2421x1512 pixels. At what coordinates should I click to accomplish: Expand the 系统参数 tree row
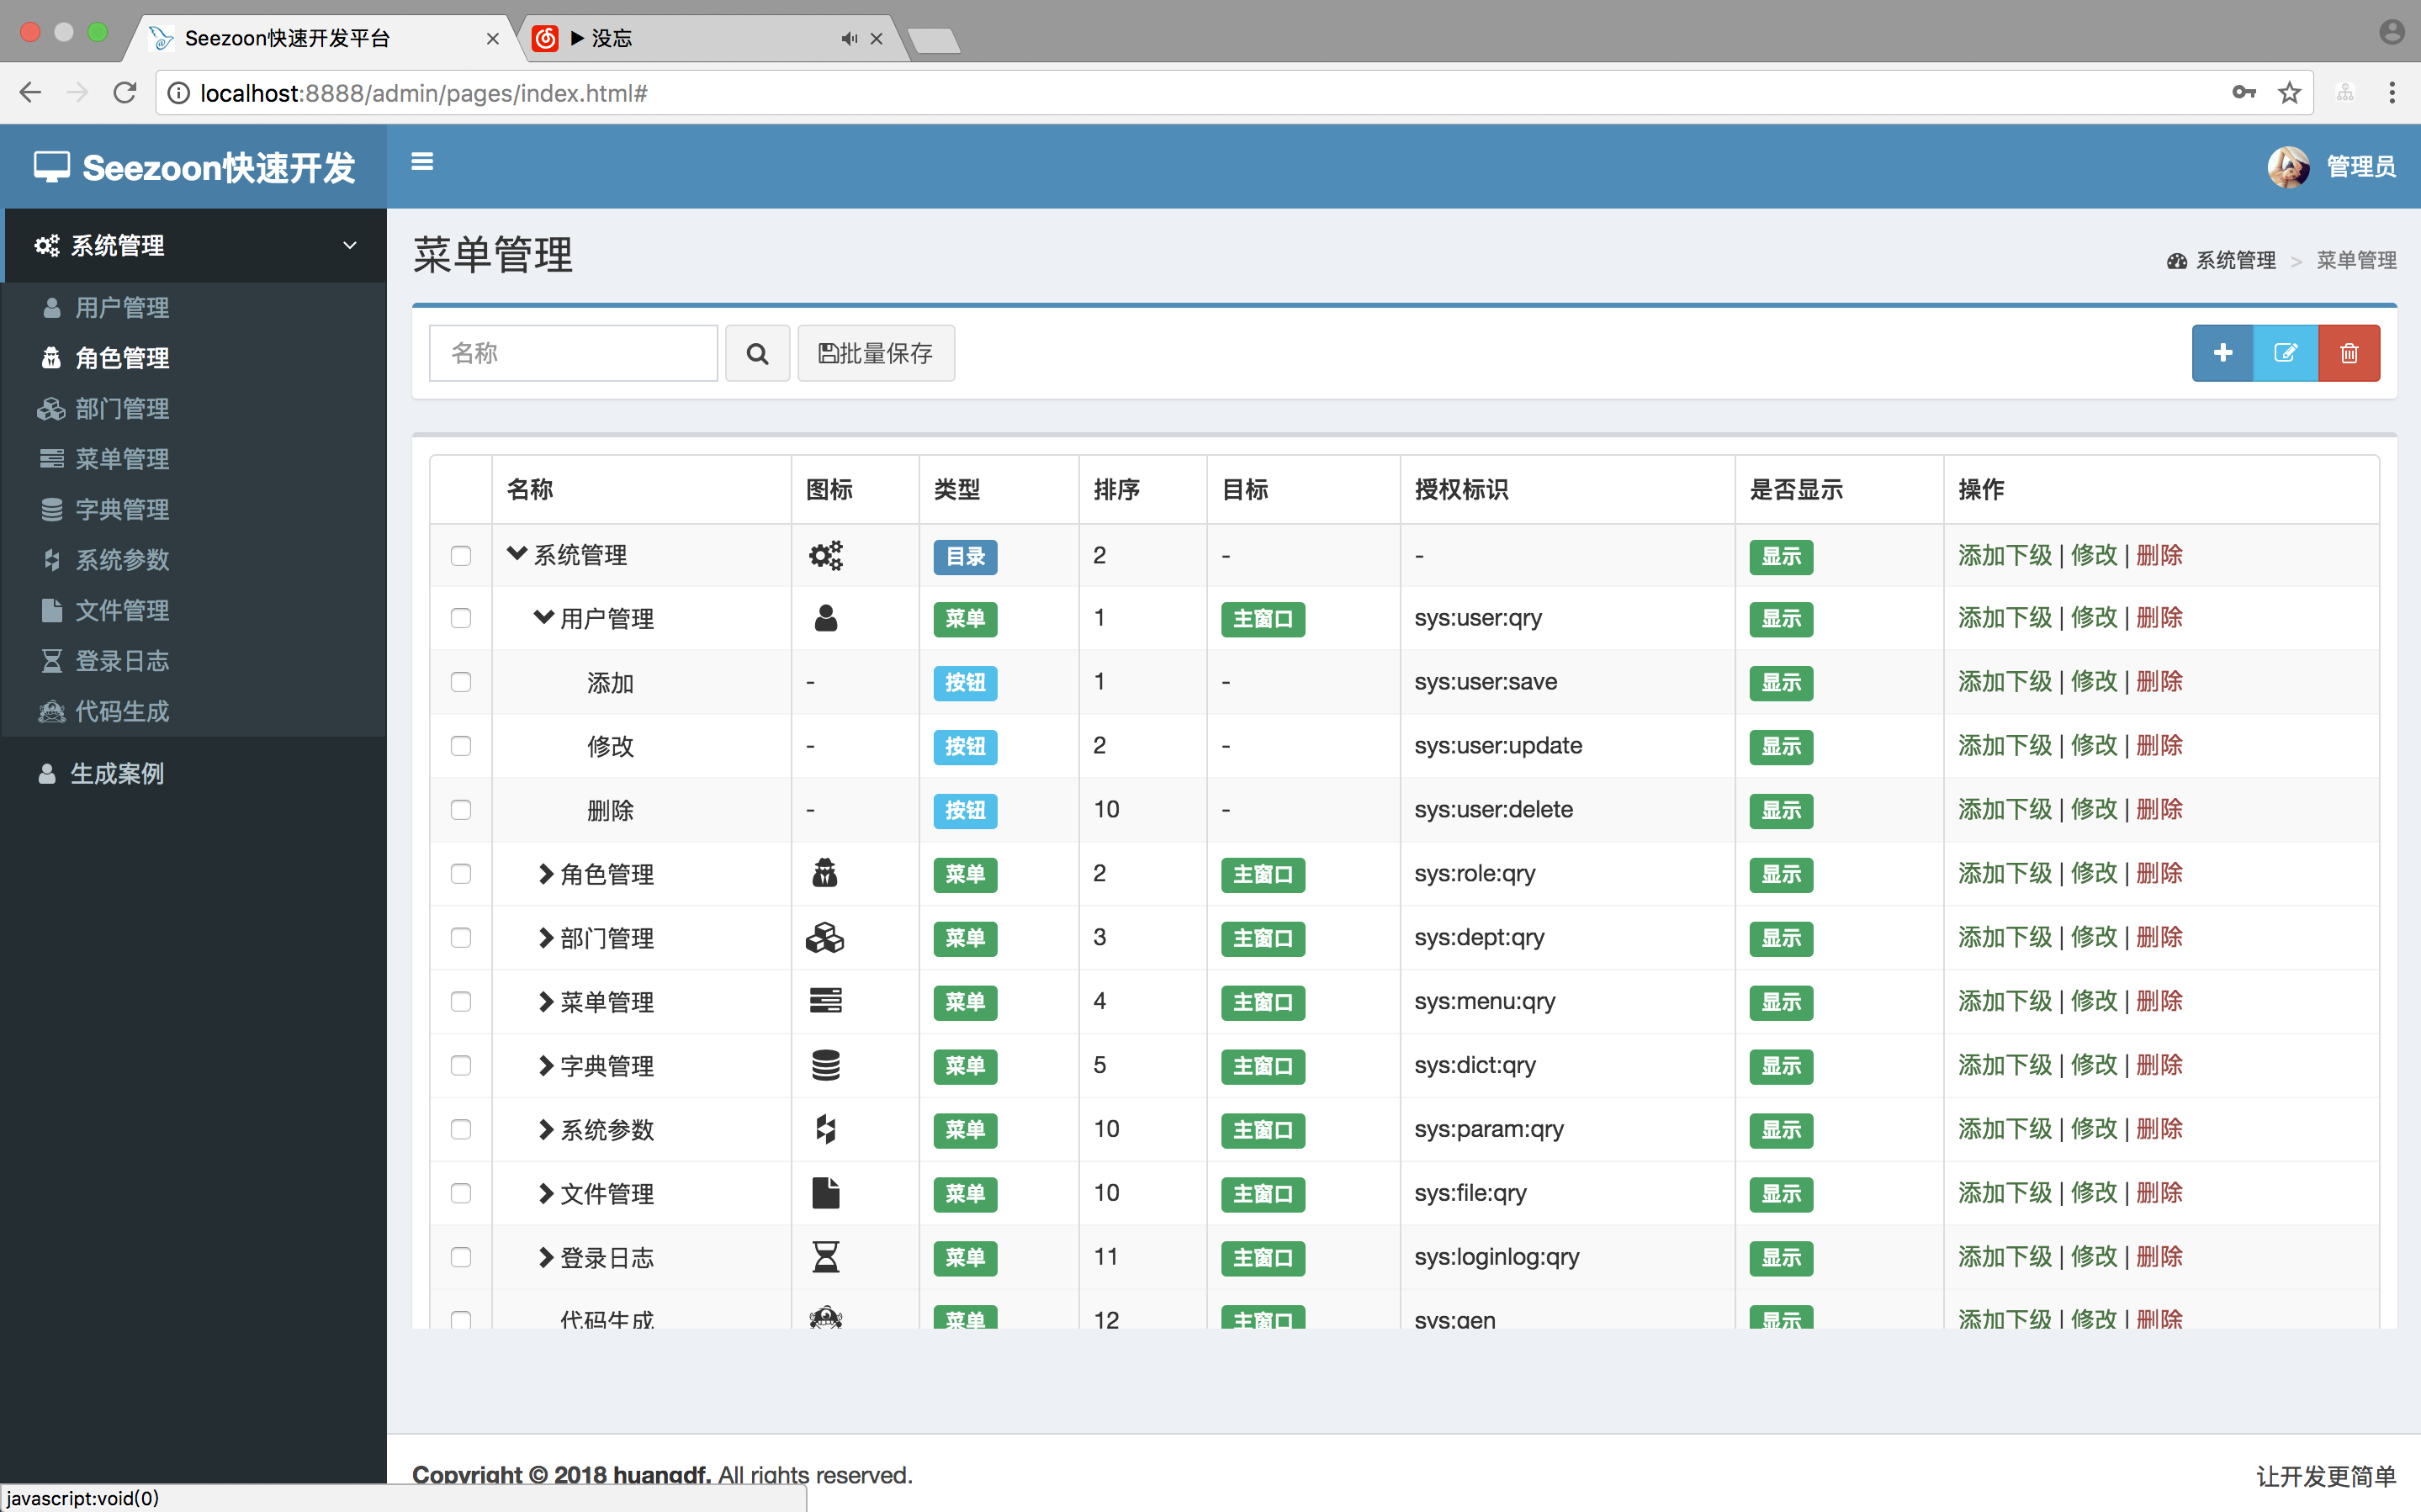546,1130
